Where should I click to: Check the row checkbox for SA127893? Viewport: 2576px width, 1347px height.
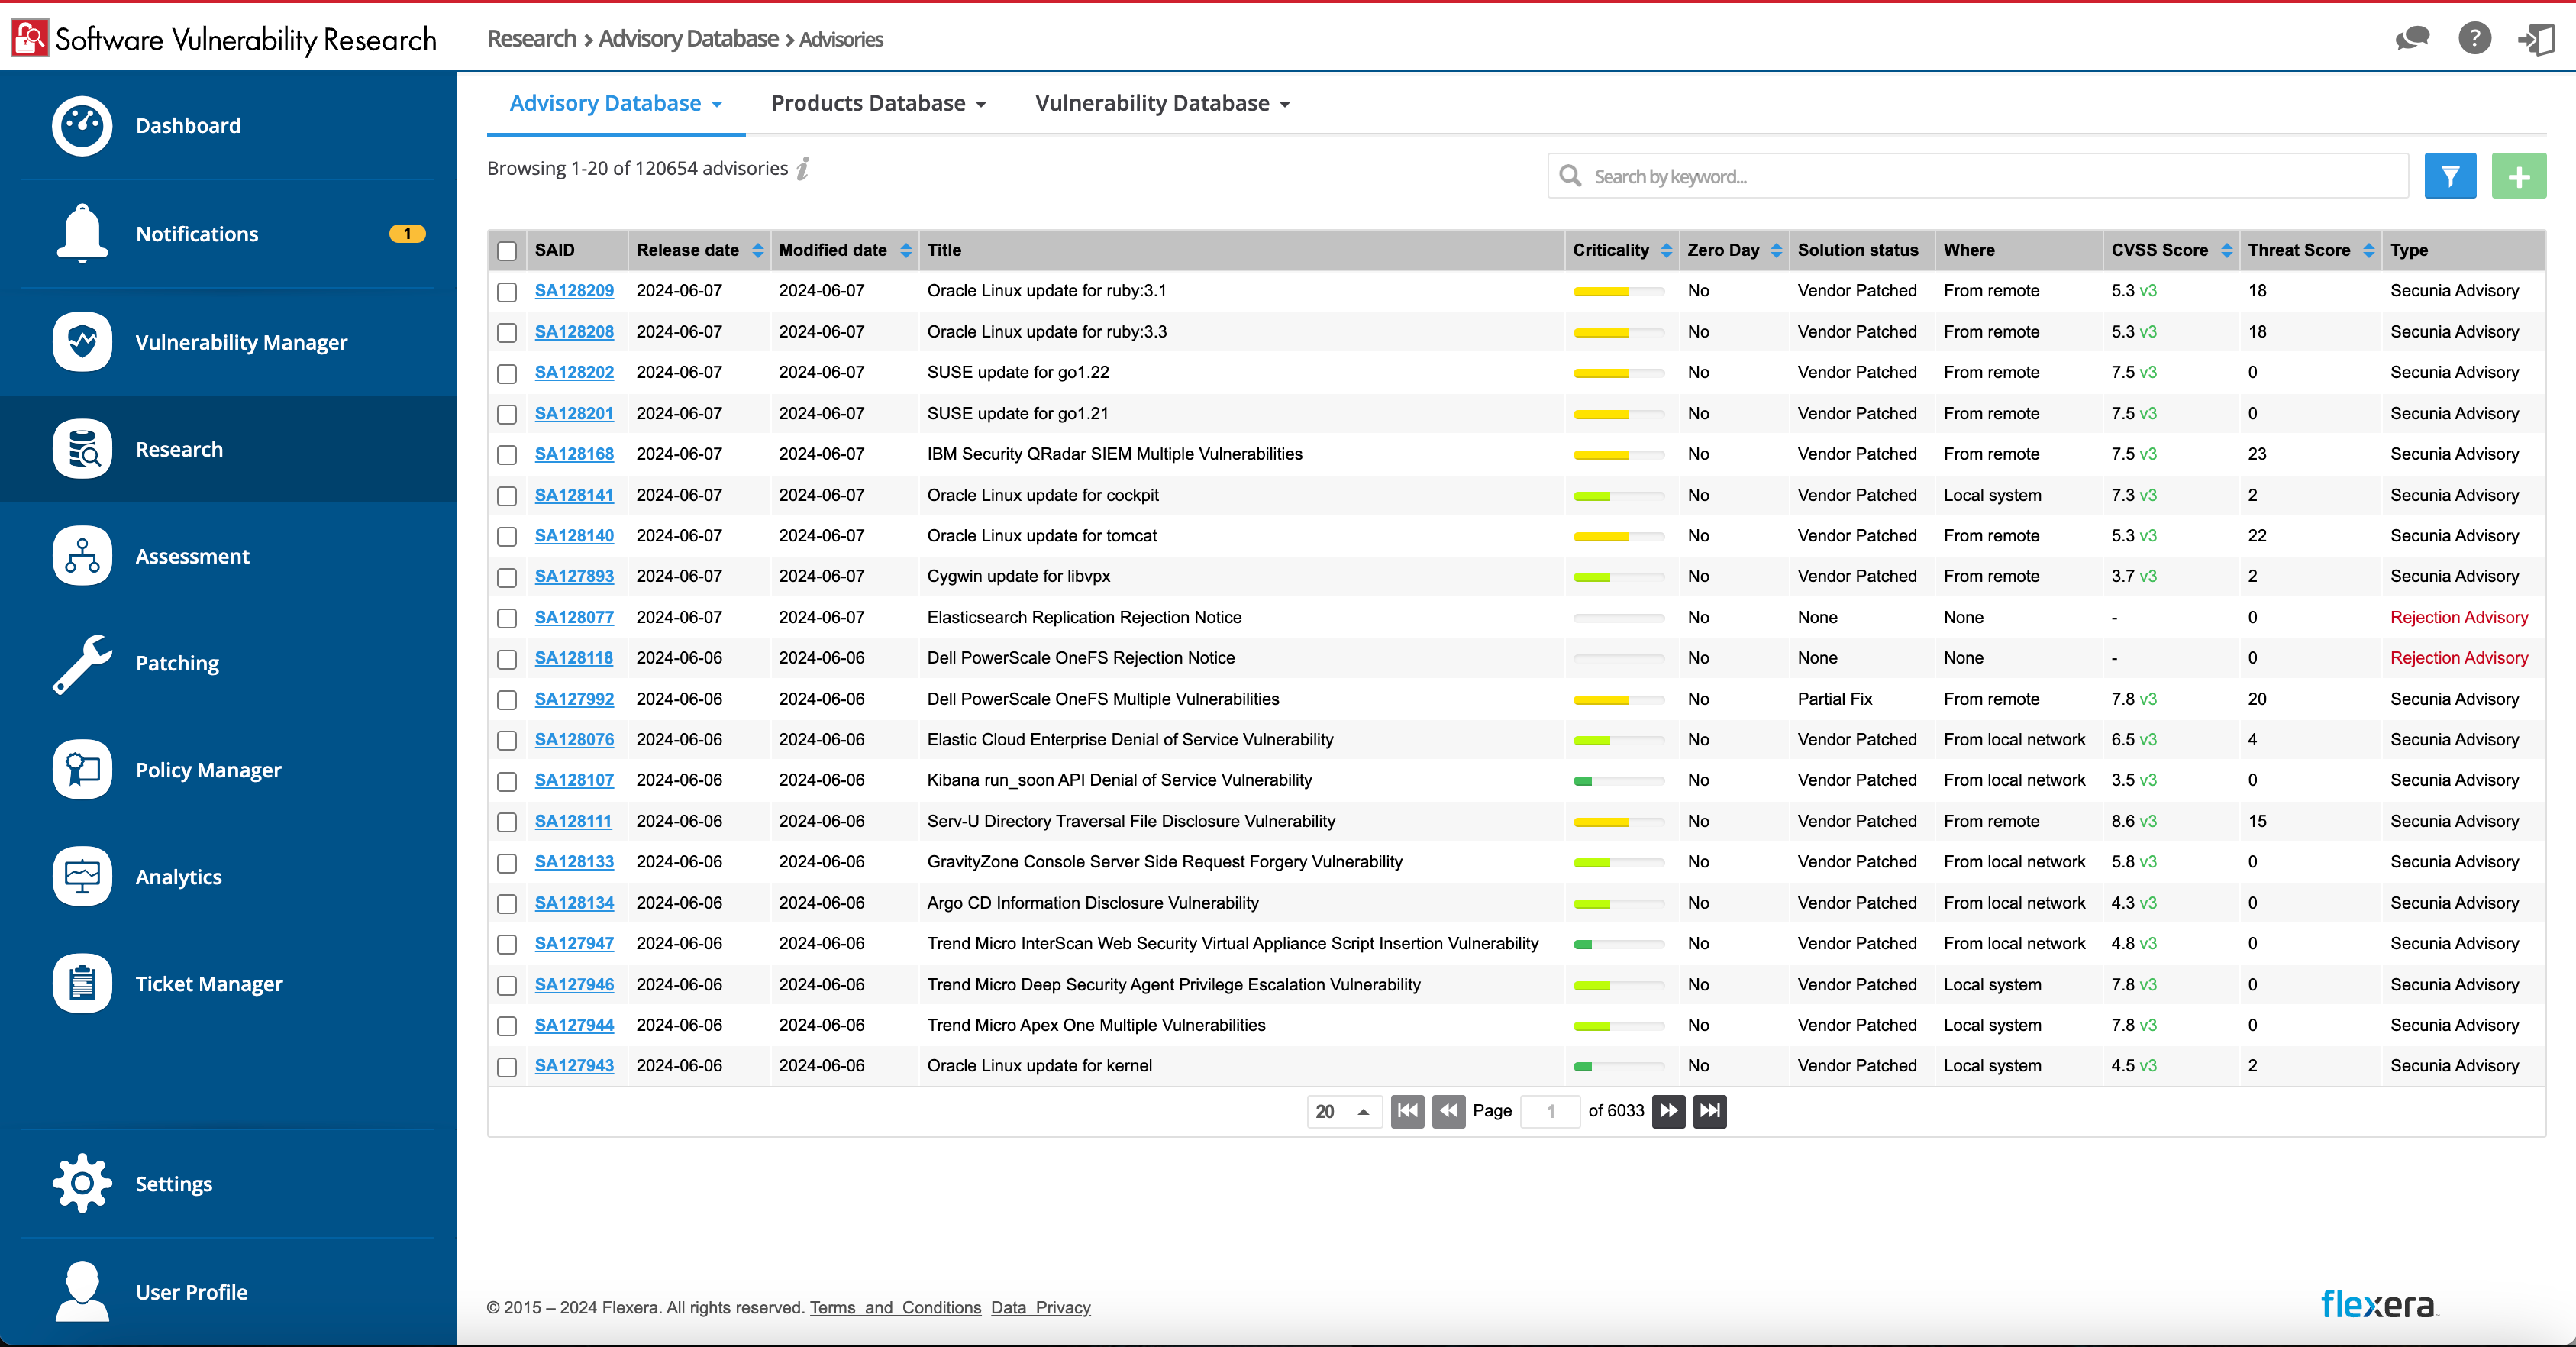pos(507,577)
